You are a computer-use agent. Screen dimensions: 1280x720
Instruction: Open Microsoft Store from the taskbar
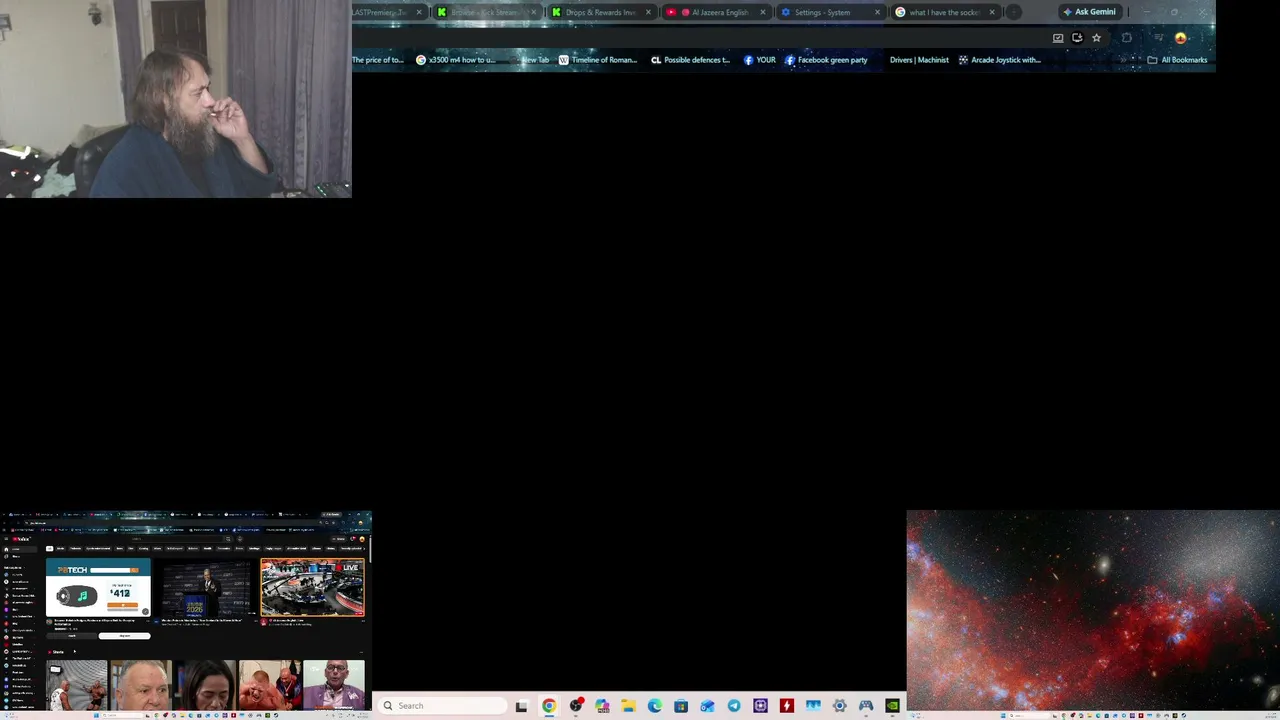(x=681, y=706)
